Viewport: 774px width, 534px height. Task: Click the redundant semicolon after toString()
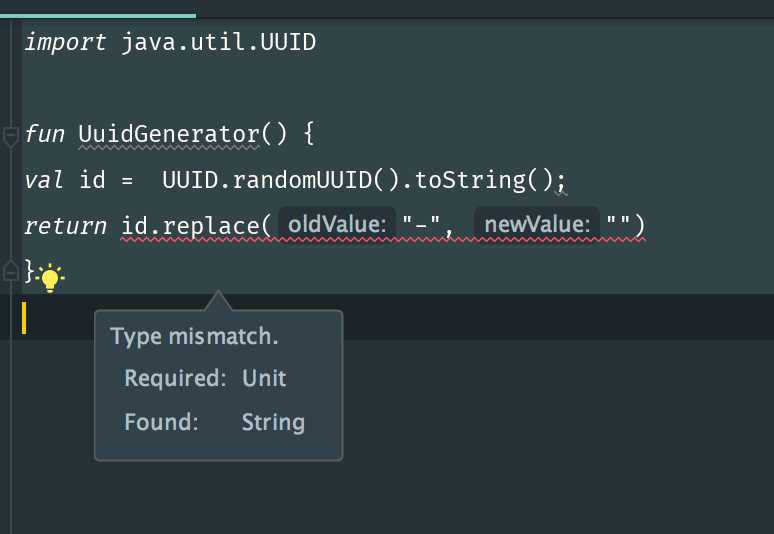click(561, 183)
